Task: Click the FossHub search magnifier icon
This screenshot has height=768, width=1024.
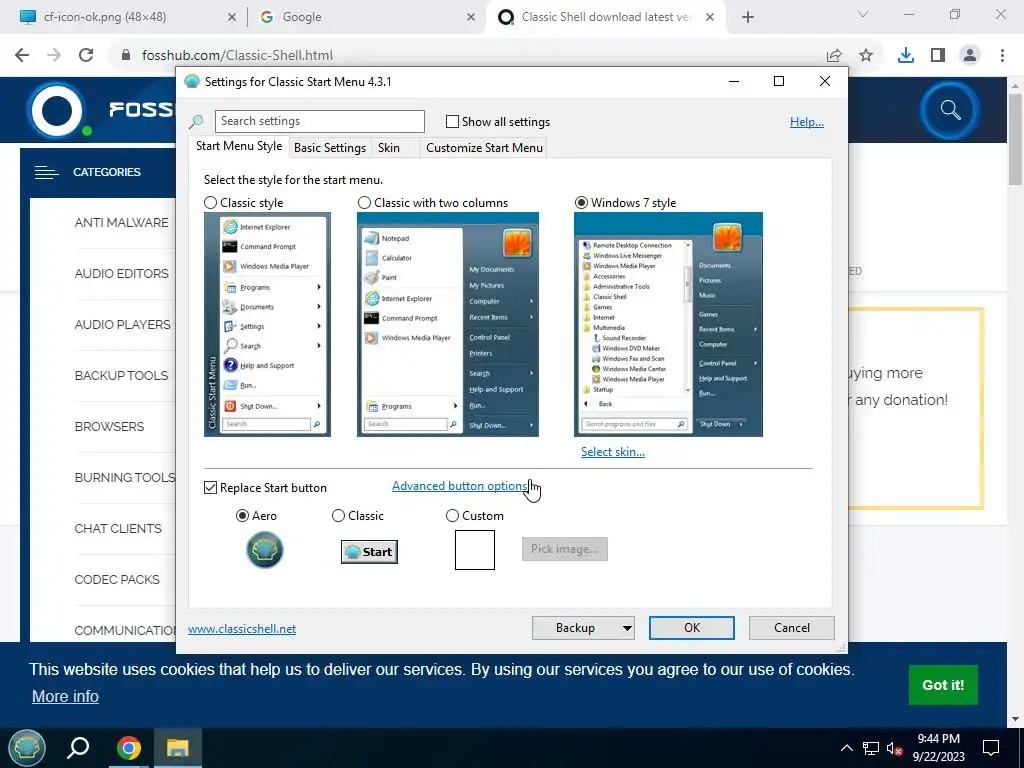Action: [x=950, y=110]
